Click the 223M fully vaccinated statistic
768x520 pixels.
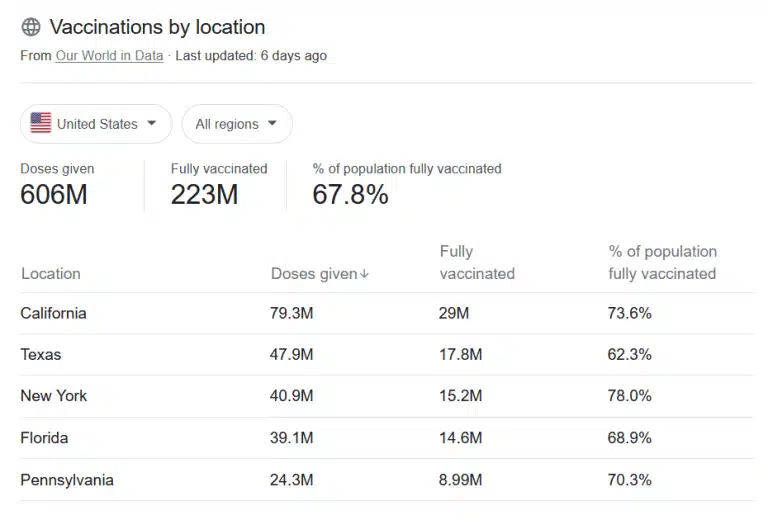tap(204, 194)
